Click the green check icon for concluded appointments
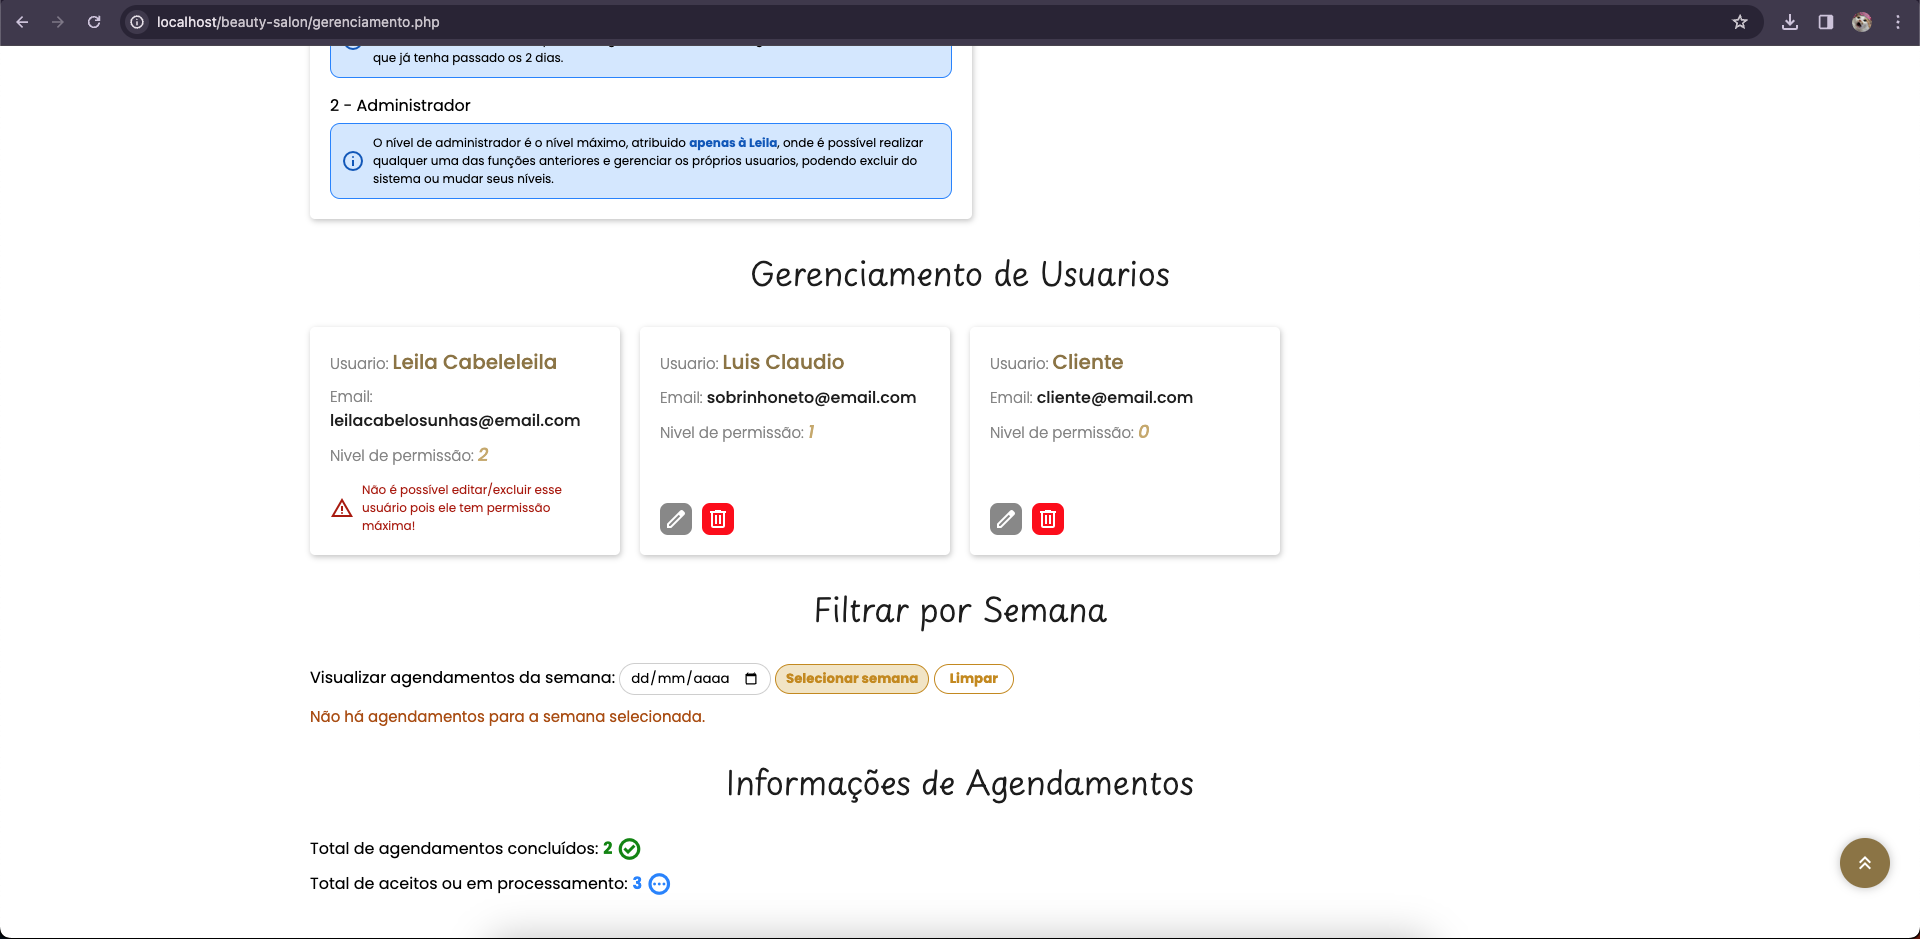 point(629,849)
